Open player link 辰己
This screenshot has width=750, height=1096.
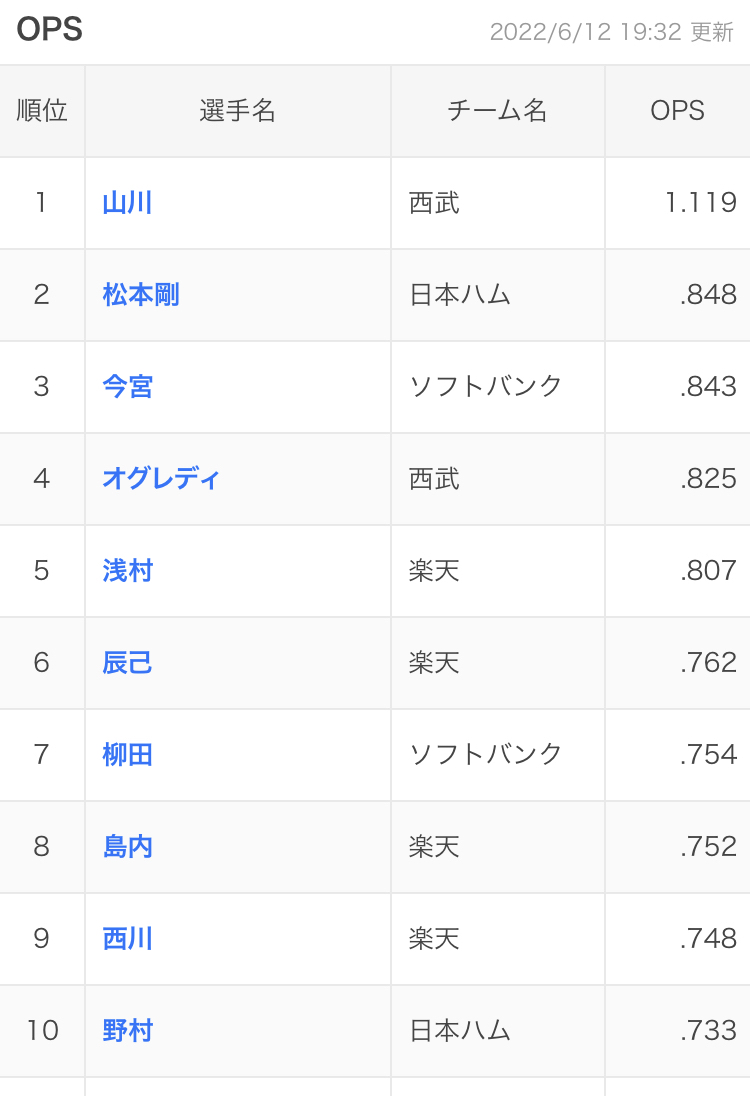point(127,663)
